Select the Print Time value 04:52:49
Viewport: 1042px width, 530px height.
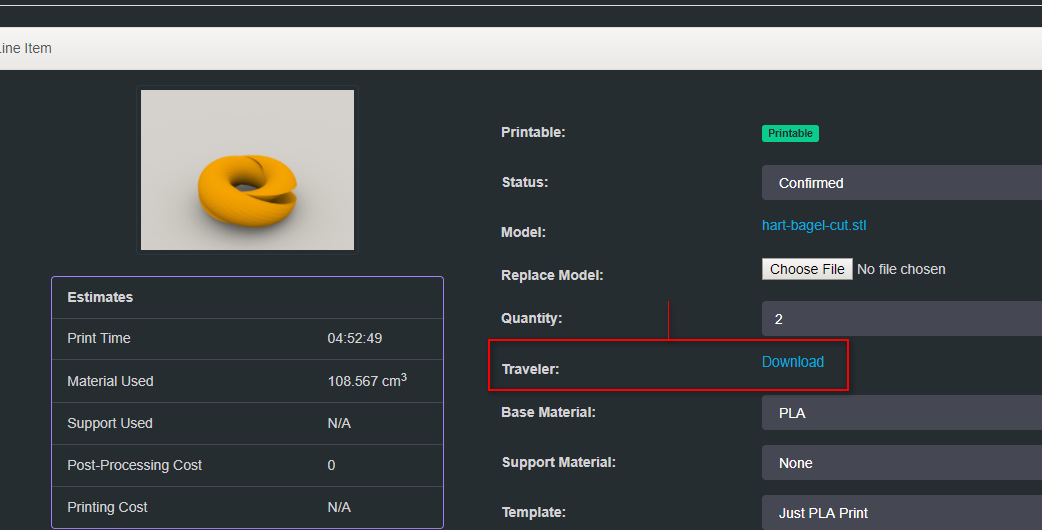(354, 339)
